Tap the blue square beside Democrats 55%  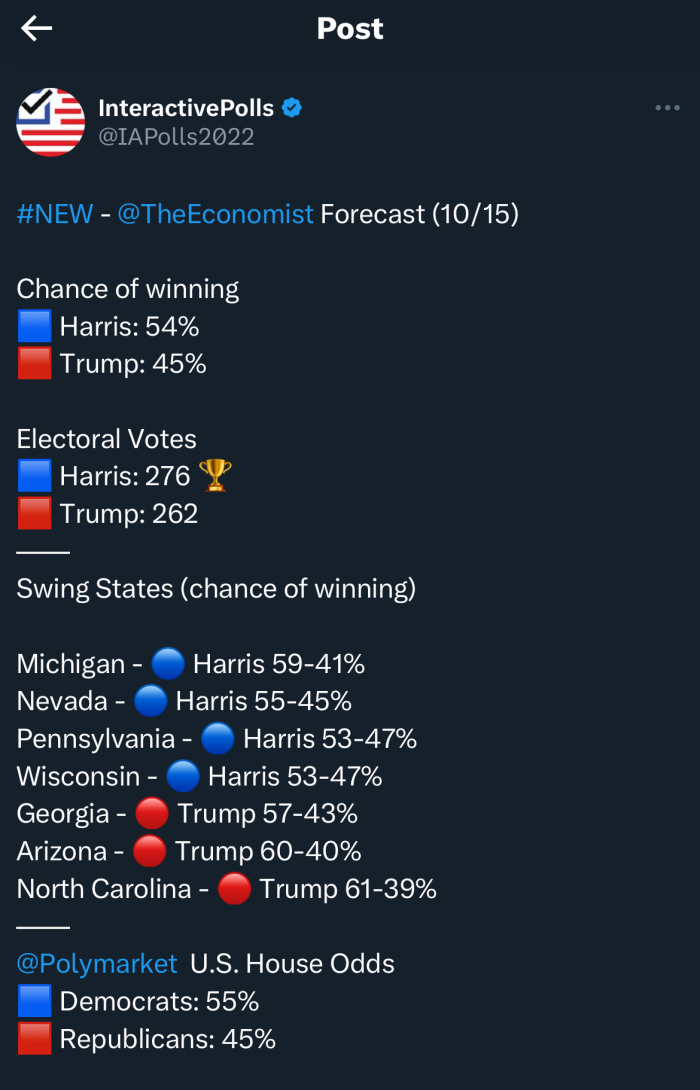[x=34, y=1001]
